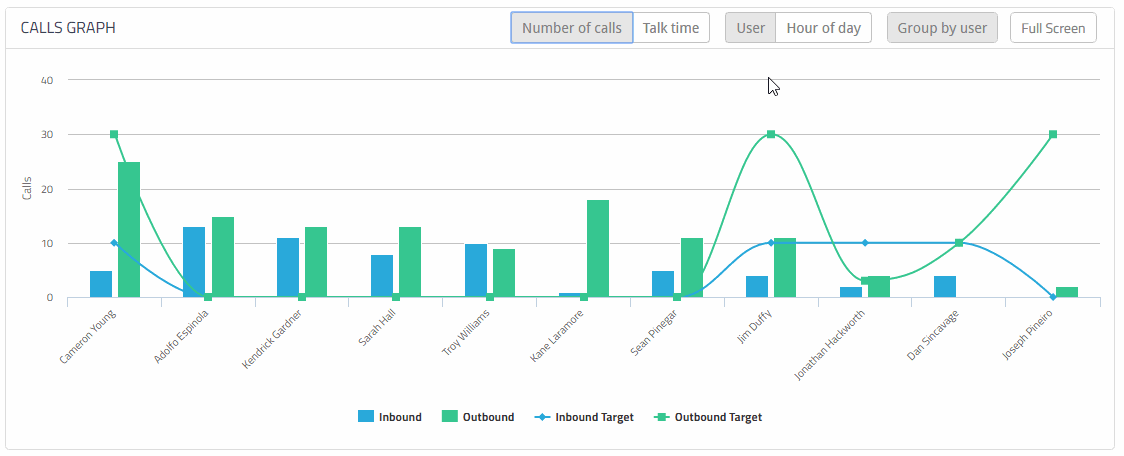Toggle the Inbound legend series
Image resolution: width=1124 pixels, height=456 pixels.
[400, 417]
